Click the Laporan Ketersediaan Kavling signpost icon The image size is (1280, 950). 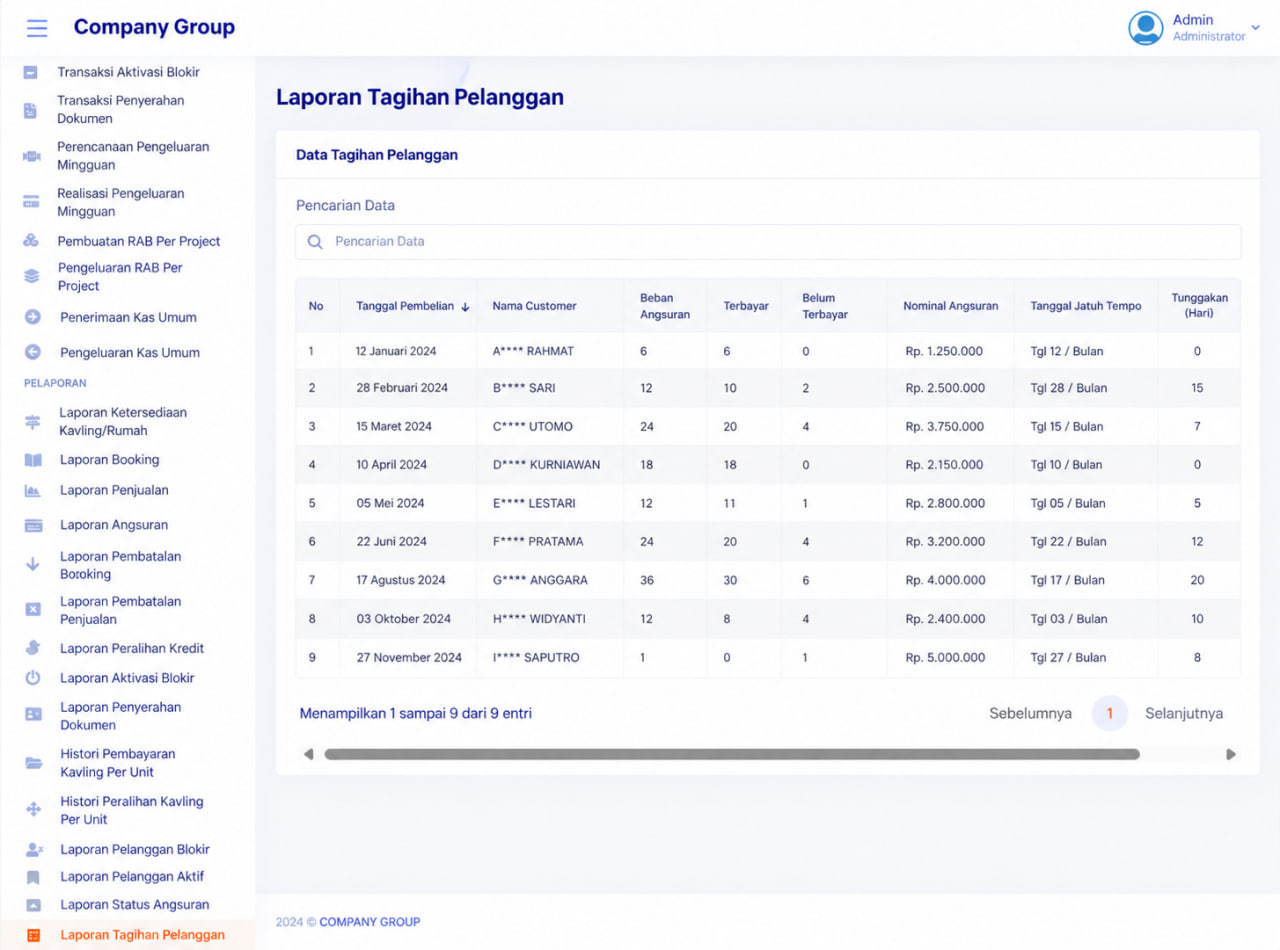[x=33, y=422]
